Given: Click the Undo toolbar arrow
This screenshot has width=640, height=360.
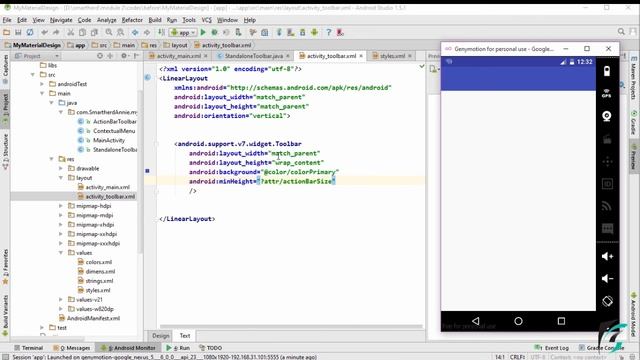Looking at the screenshot, I should click(44, 32).
